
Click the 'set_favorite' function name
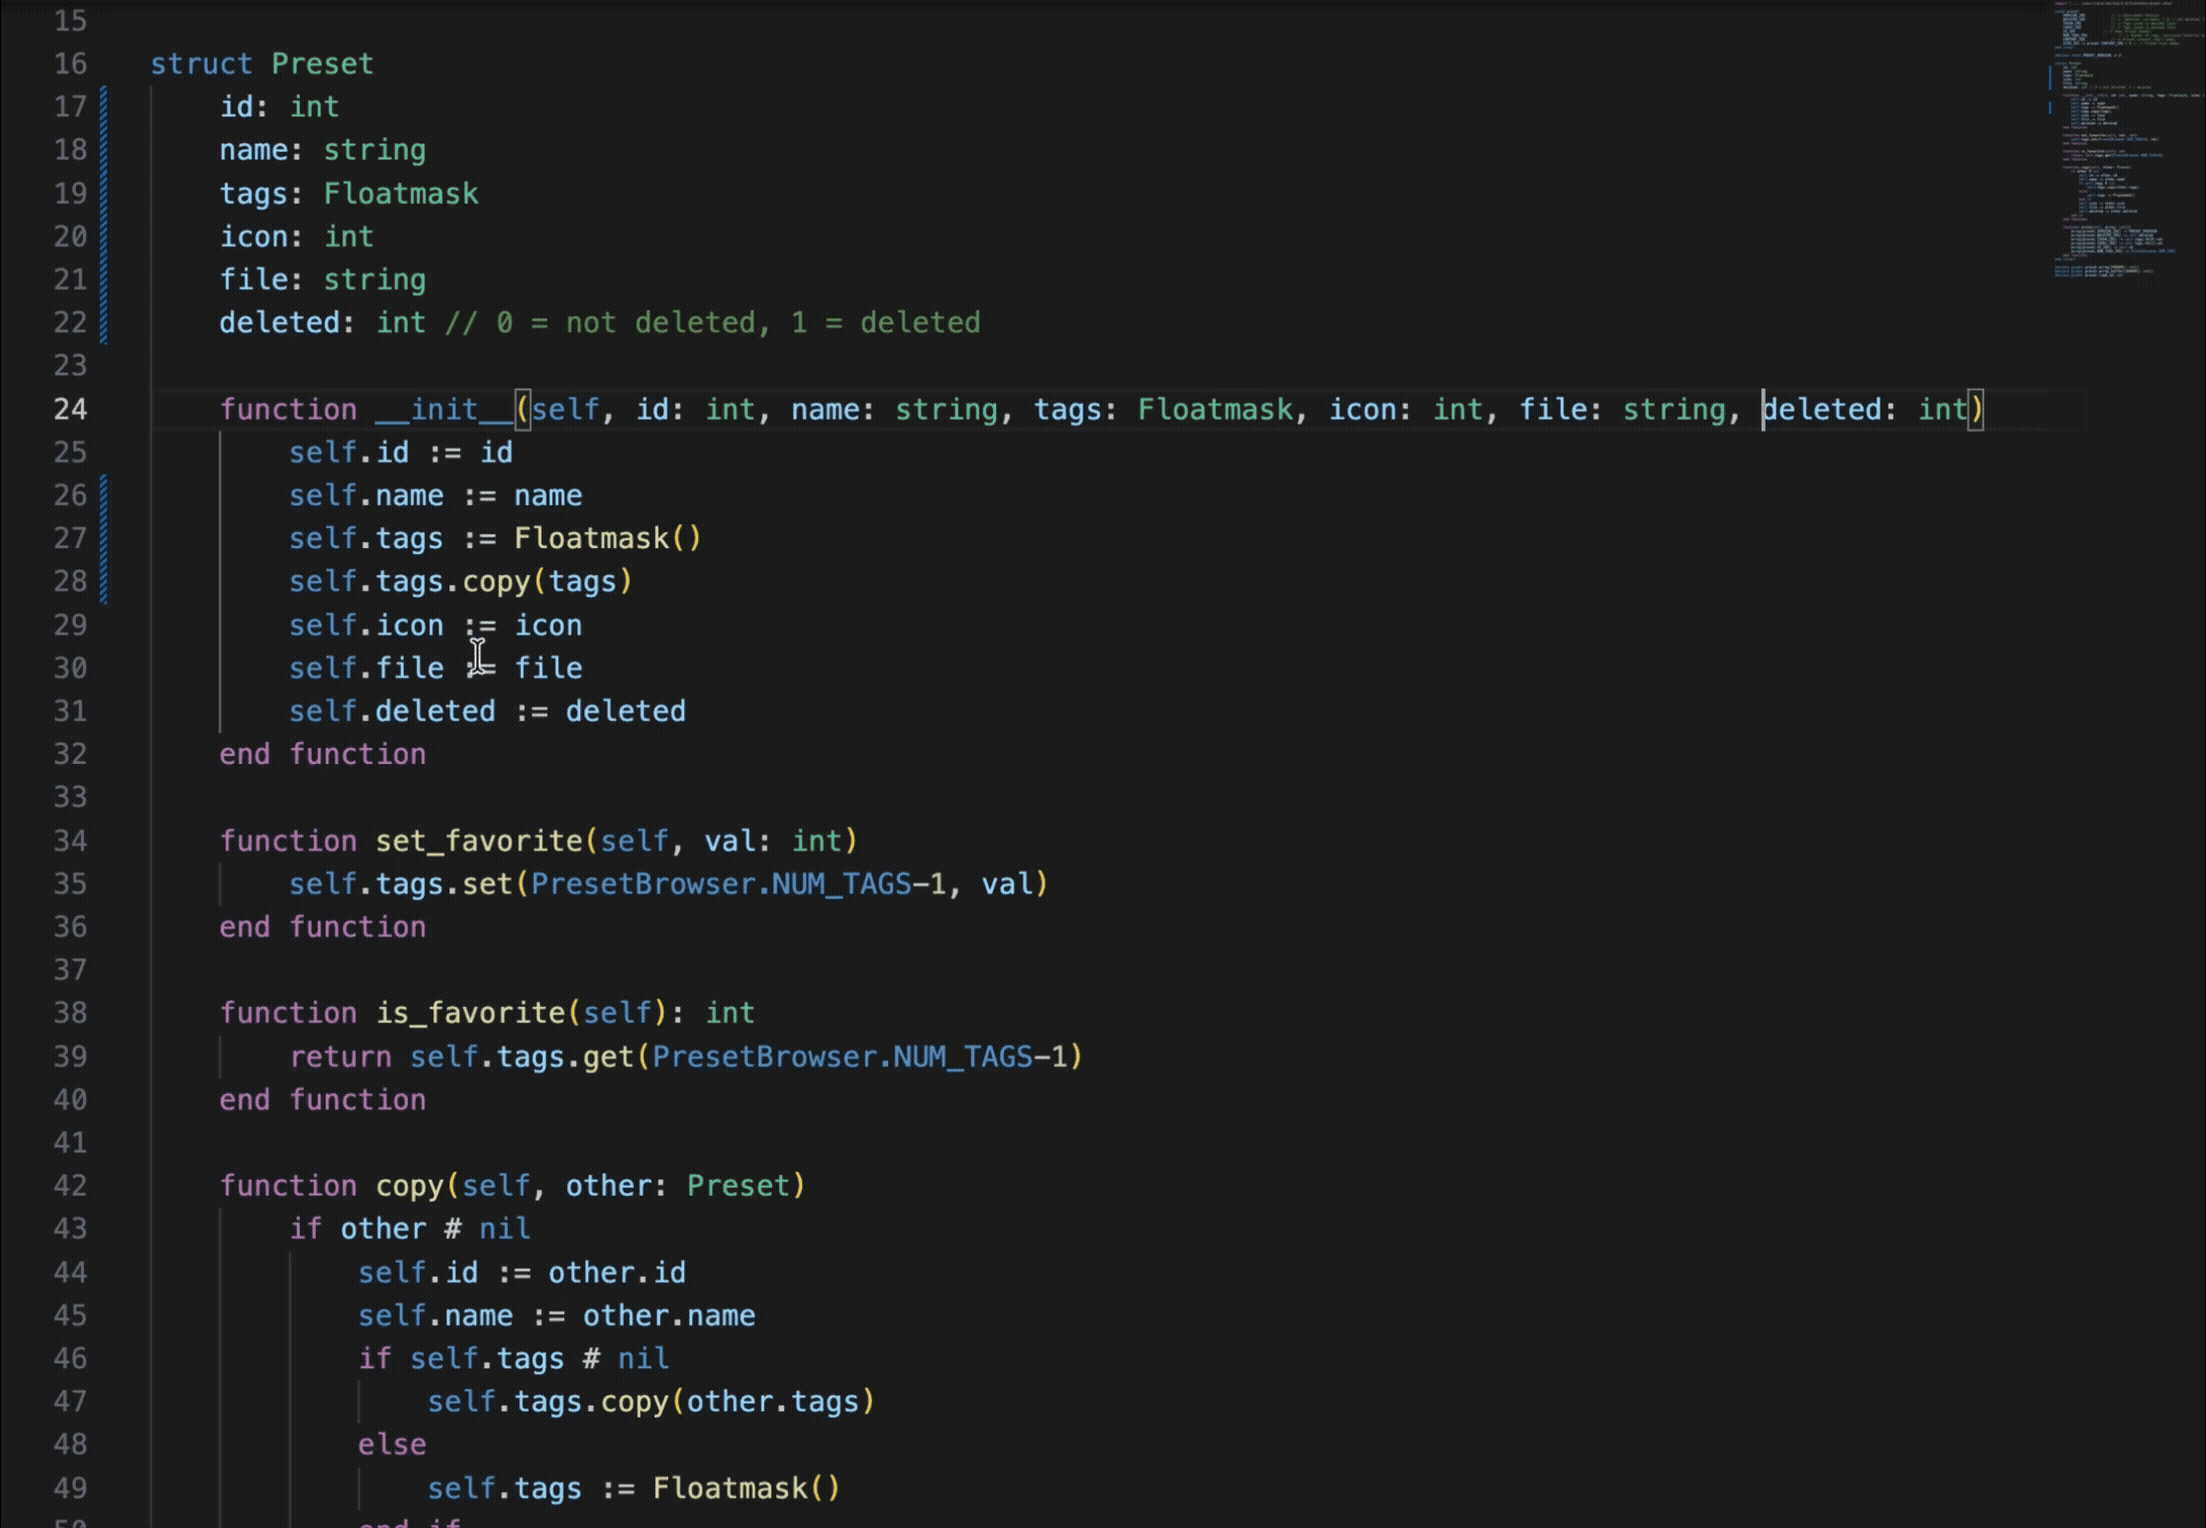pos(479,840)
